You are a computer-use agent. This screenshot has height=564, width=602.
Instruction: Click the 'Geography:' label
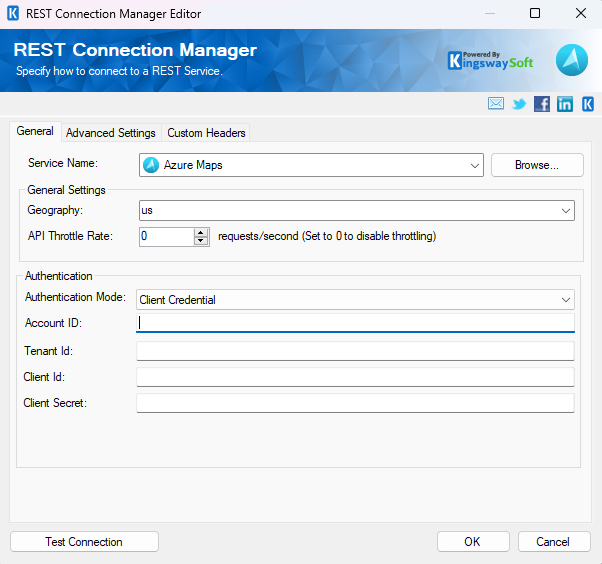(x=55, y=210)
